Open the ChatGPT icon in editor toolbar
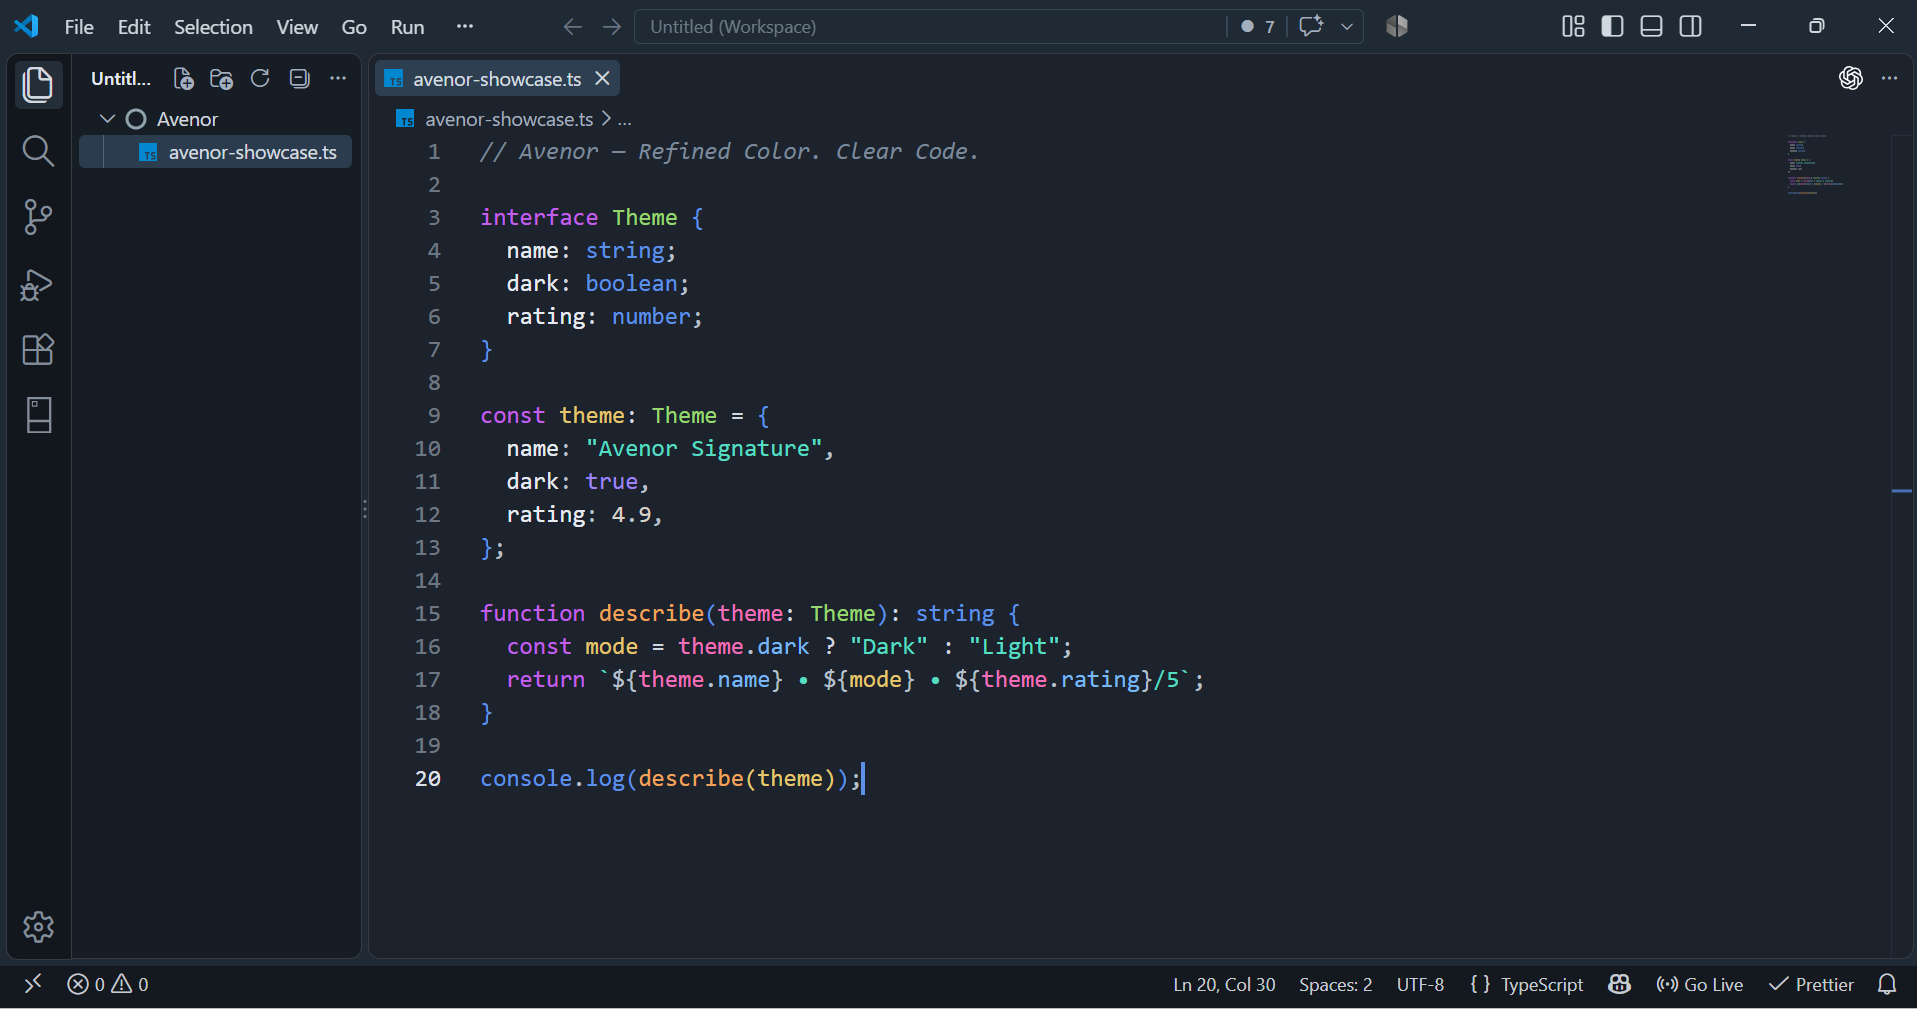The width and height of the screenshot is (1917, 1009). (1850, 79)
